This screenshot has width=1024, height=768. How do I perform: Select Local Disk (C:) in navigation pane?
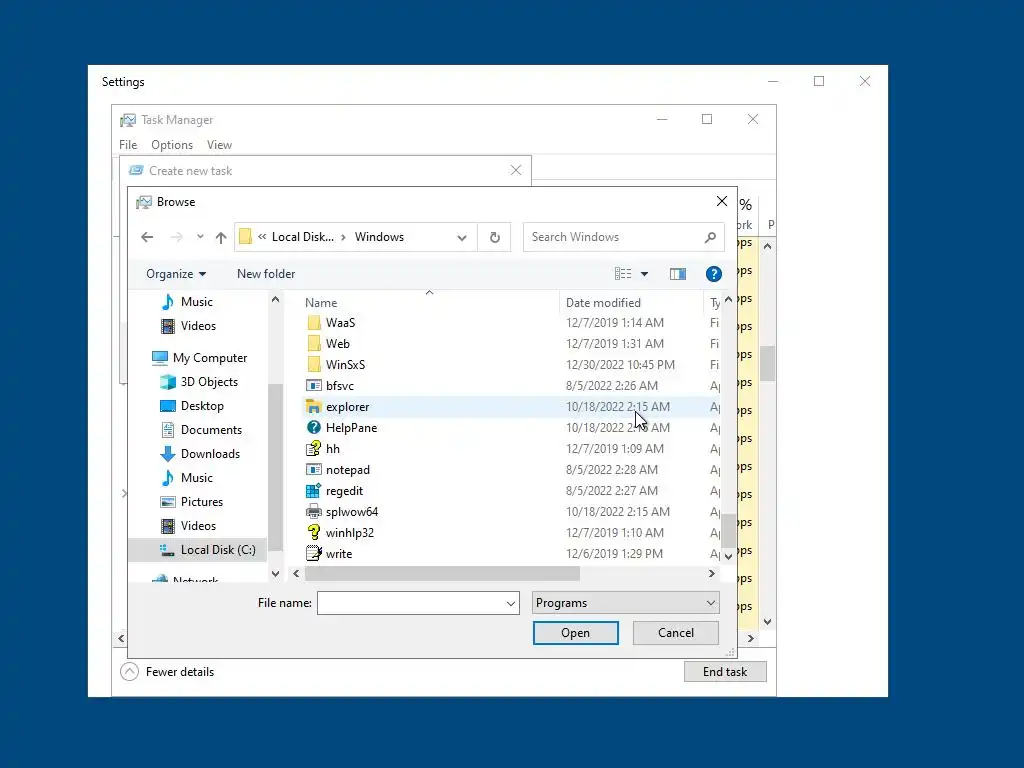click(x=197, y=550)
